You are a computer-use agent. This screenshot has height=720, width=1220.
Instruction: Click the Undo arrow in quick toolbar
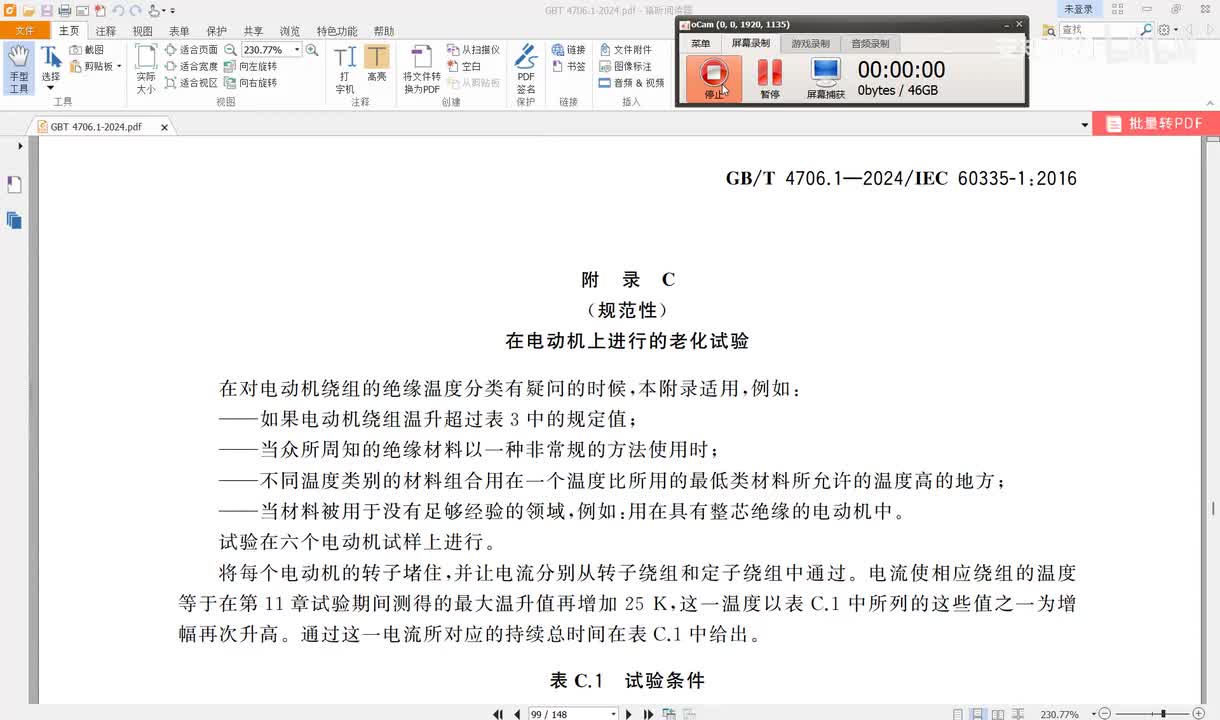[117, 10]
